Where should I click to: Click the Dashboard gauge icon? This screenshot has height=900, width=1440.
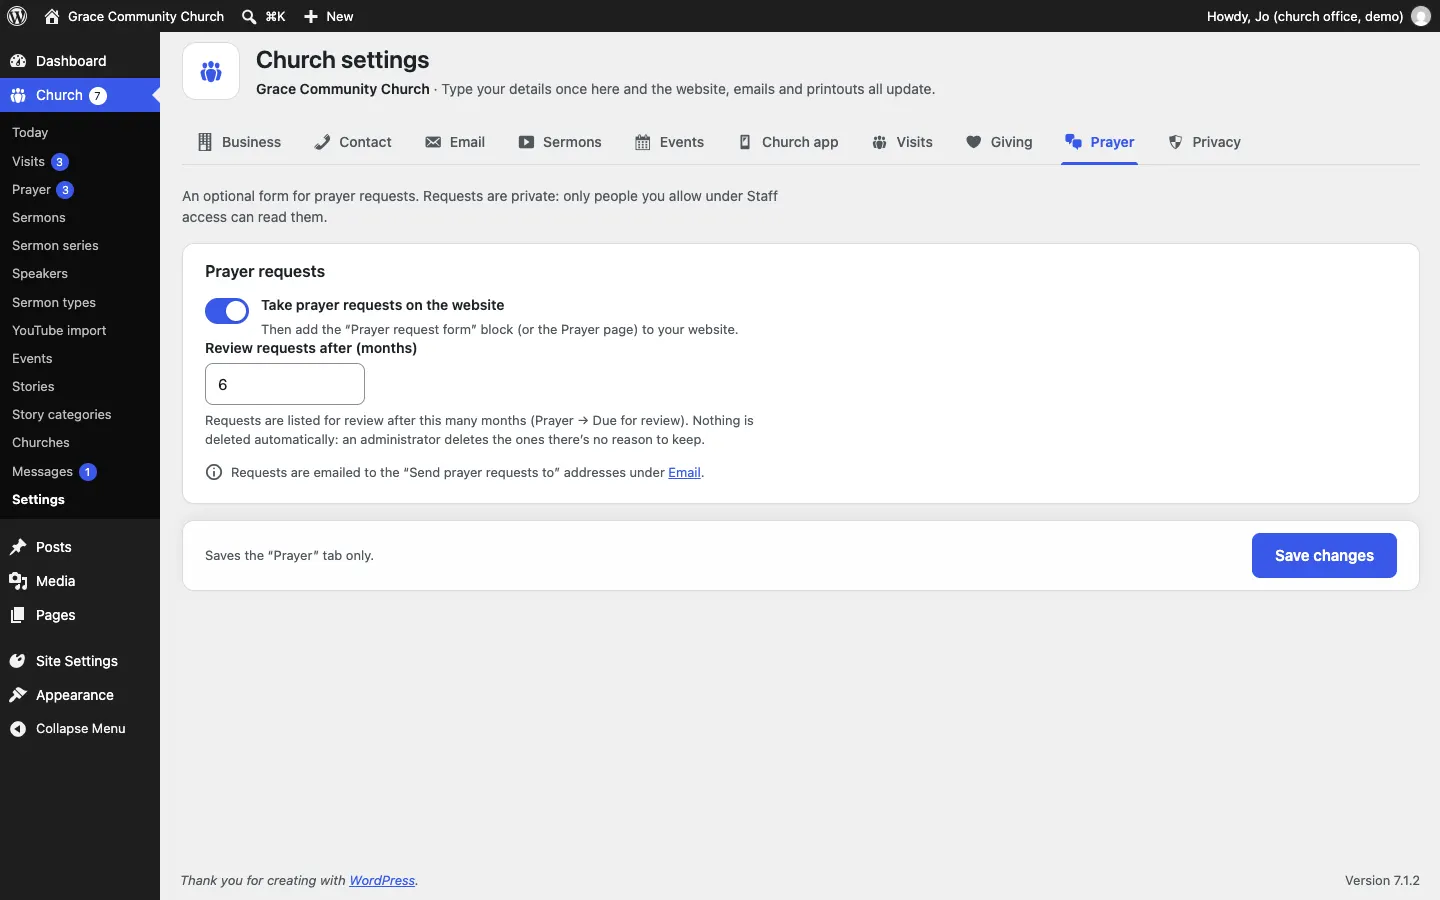[x=18, y=61]
